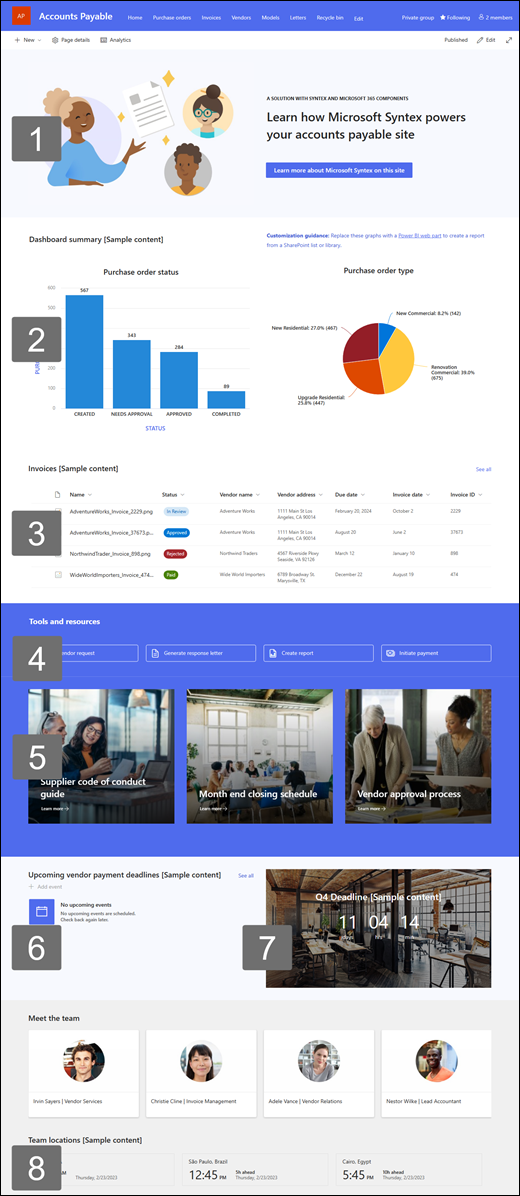Open Letters navigation item
The image size is (520, 1196).
click(x=298, y=17)
